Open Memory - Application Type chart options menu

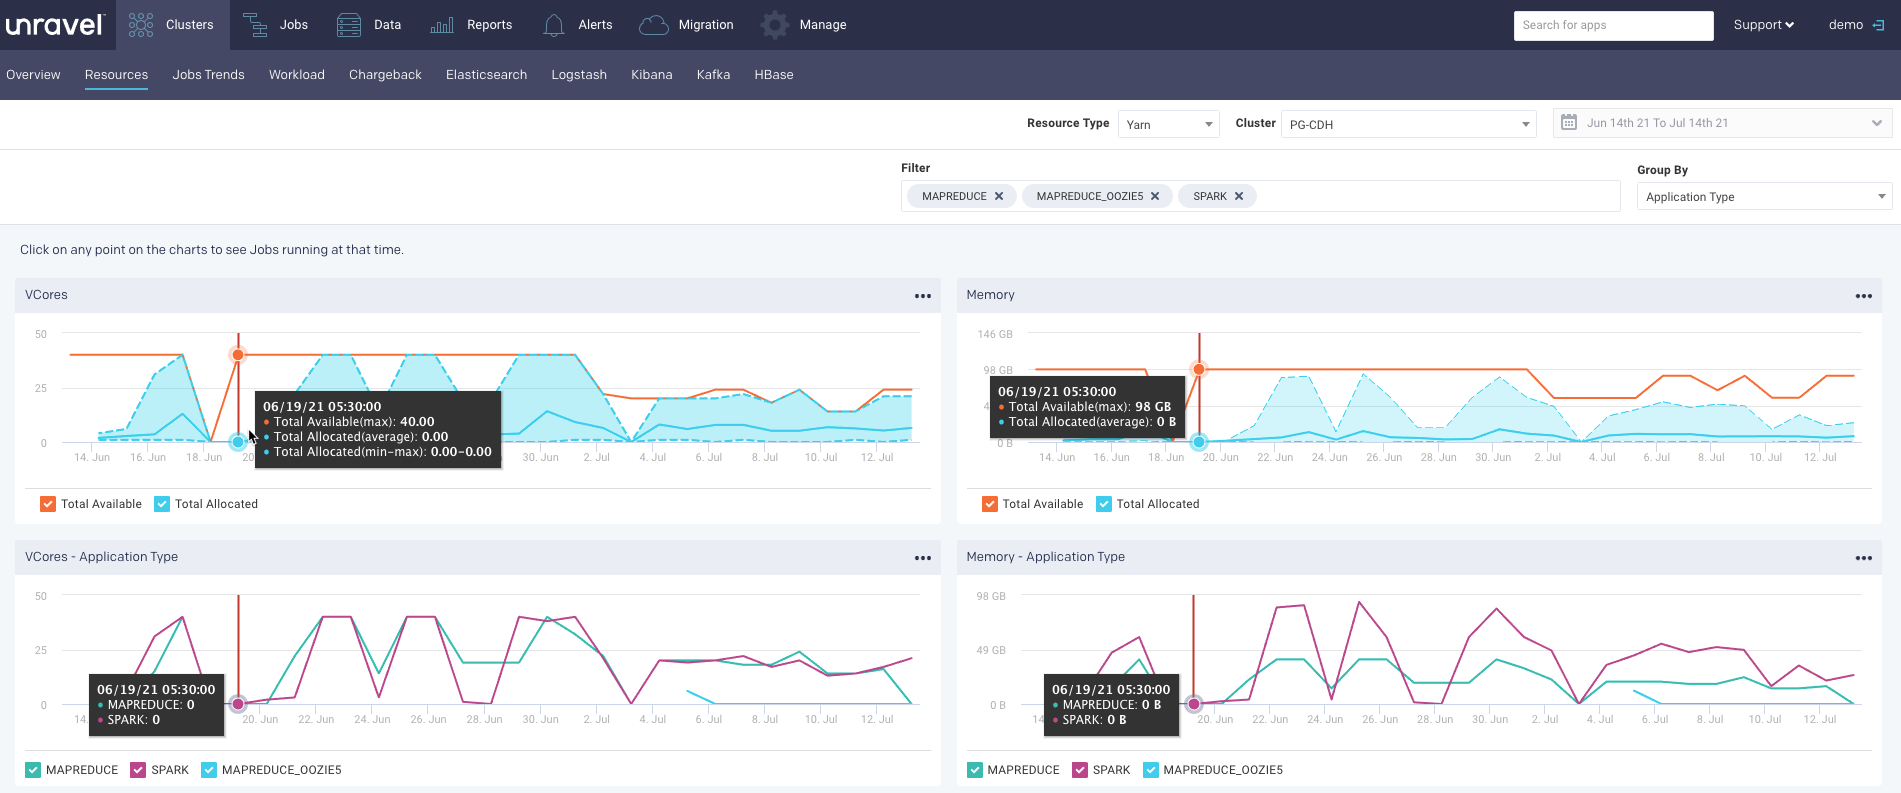(1864, 558)
